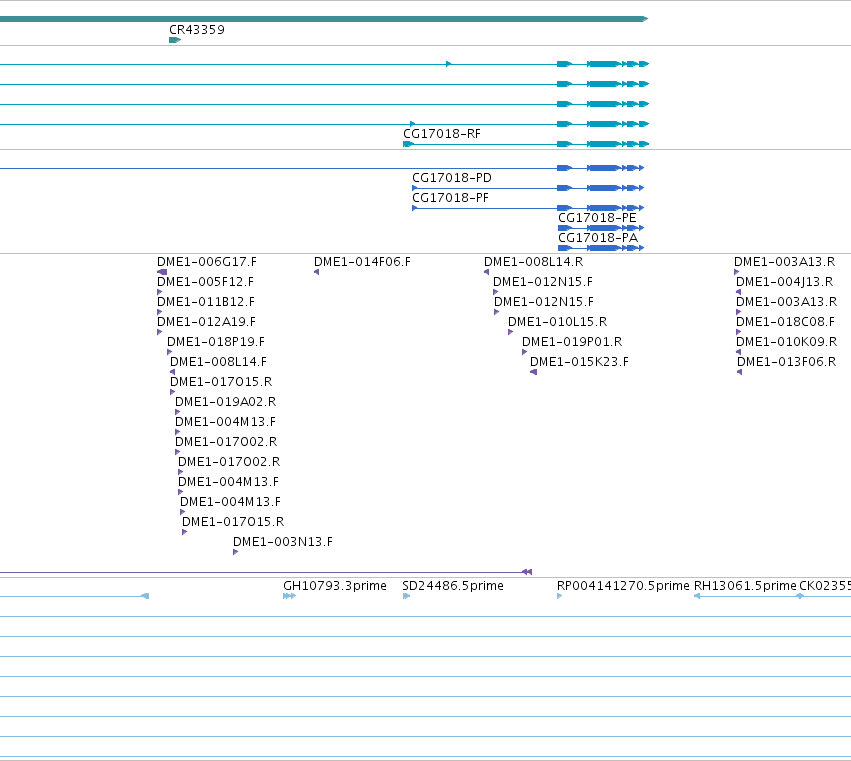Click start arrow of CG17018-PF feature
The image size is (851, 761).
pos(415,208)
